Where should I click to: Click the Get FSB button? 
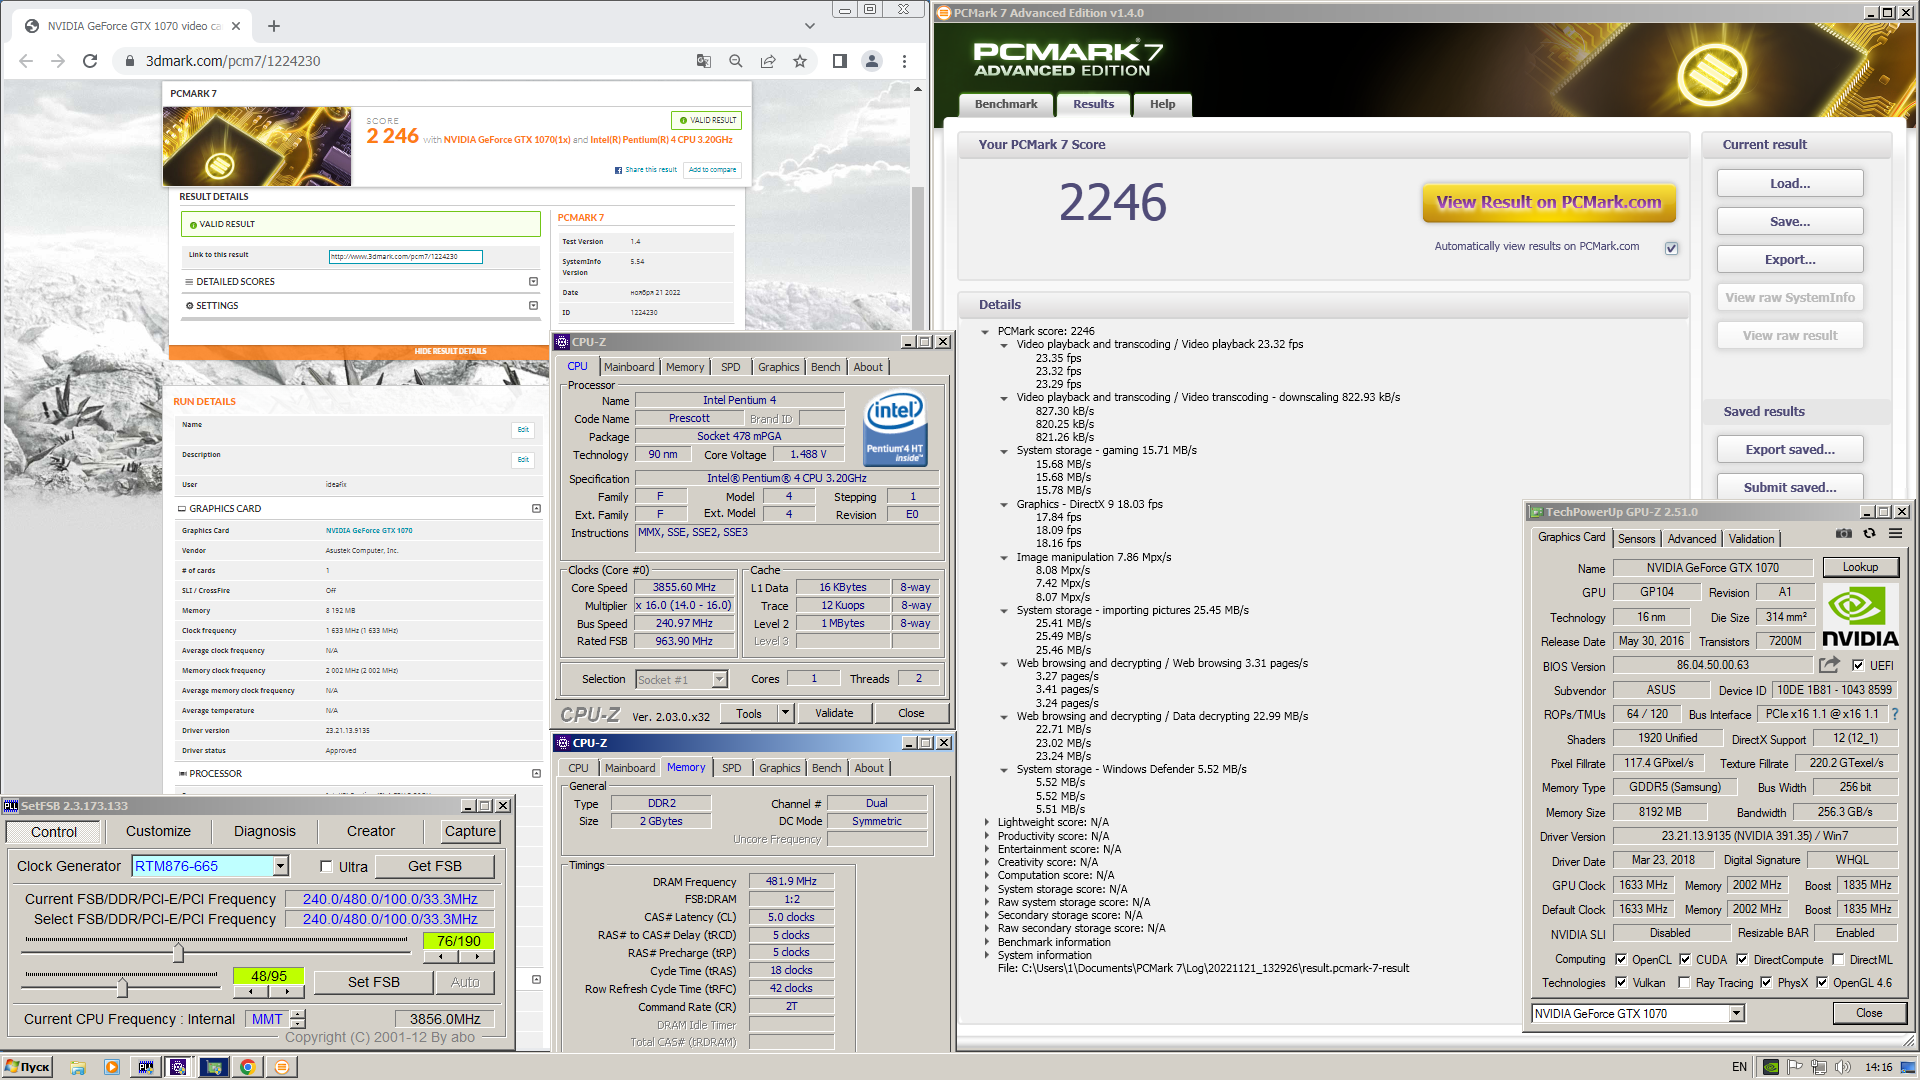pyautogui.click(x=435, y=866)
